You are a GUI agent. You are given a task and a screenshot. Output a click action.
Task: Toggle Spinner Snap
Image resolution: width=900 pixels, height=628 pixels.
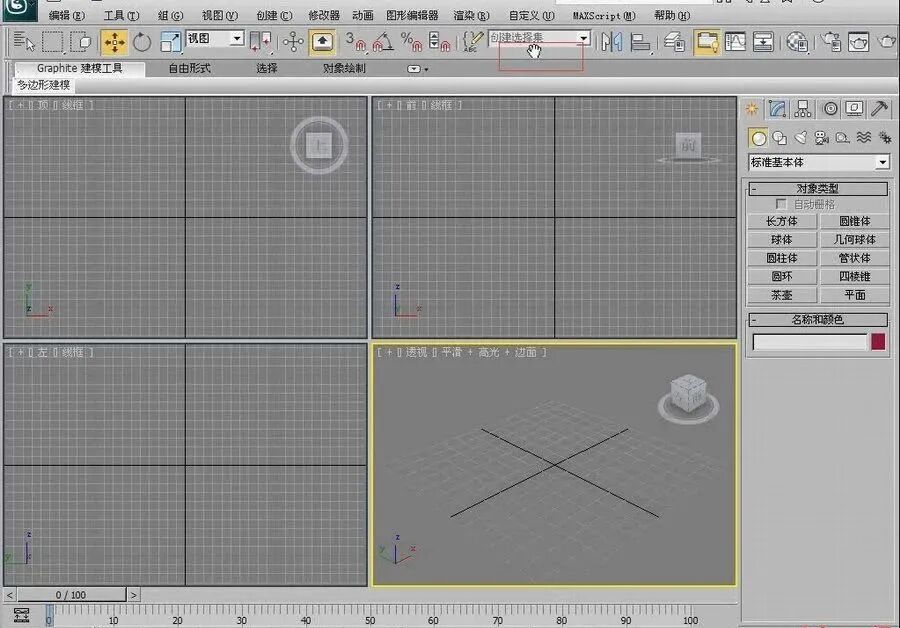[x=439, y=42]
